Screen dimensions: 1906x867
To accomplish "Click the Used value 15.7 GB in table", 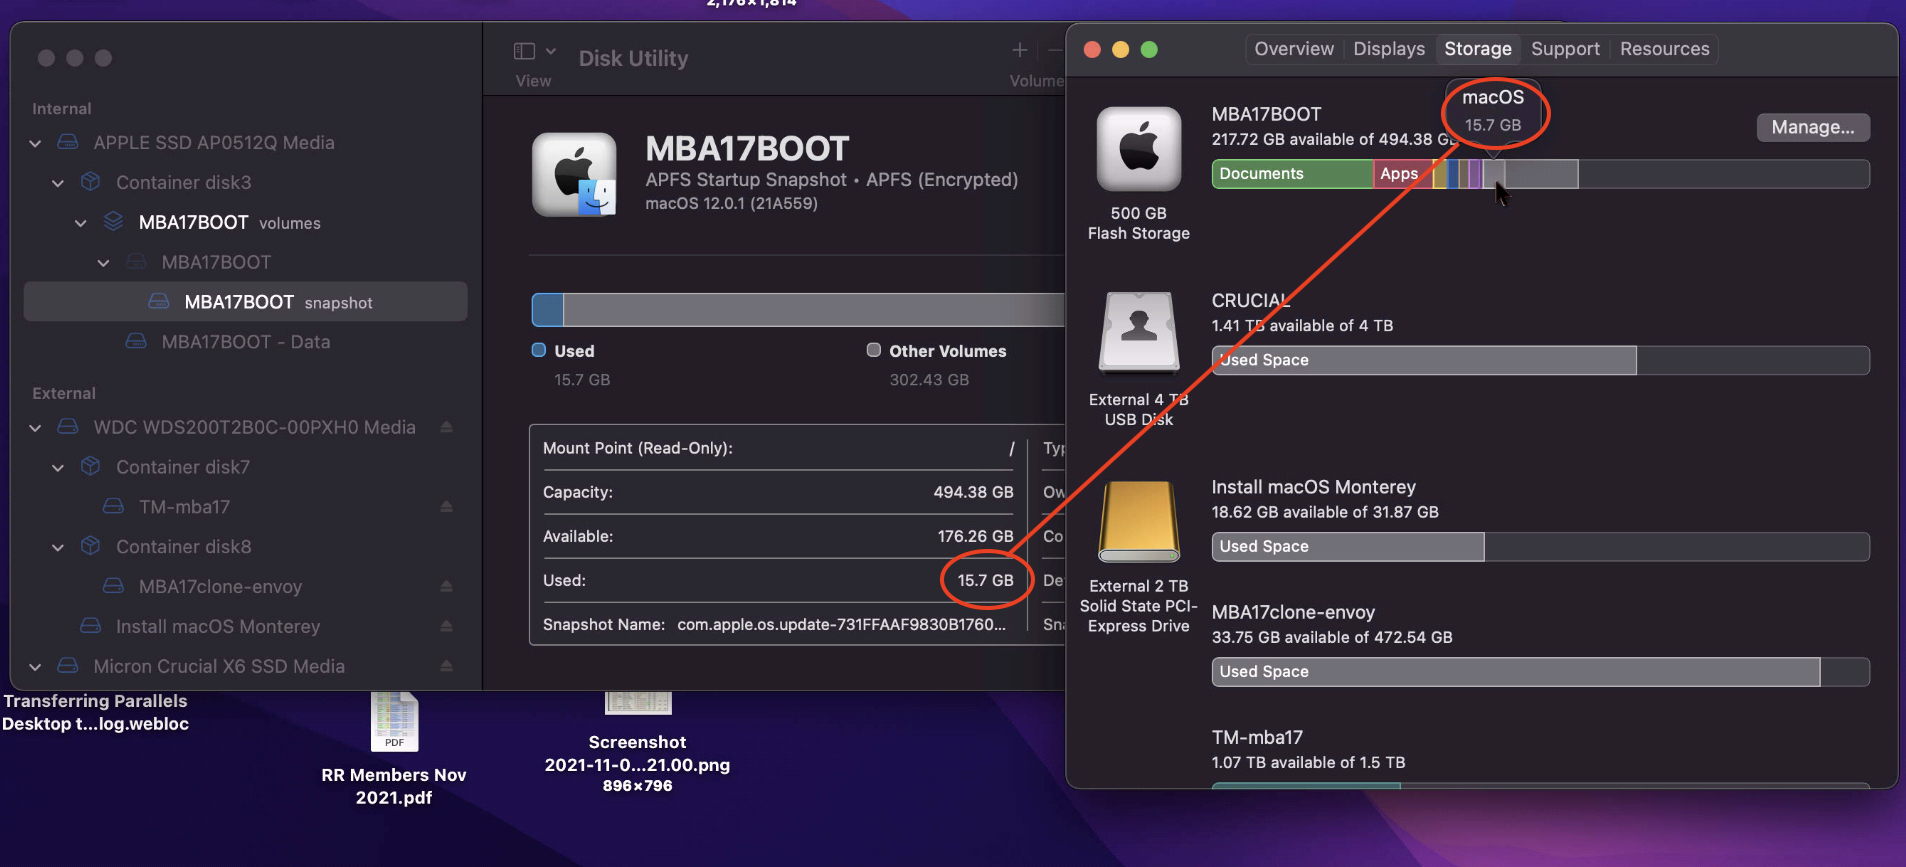I will tap(985, 580).
